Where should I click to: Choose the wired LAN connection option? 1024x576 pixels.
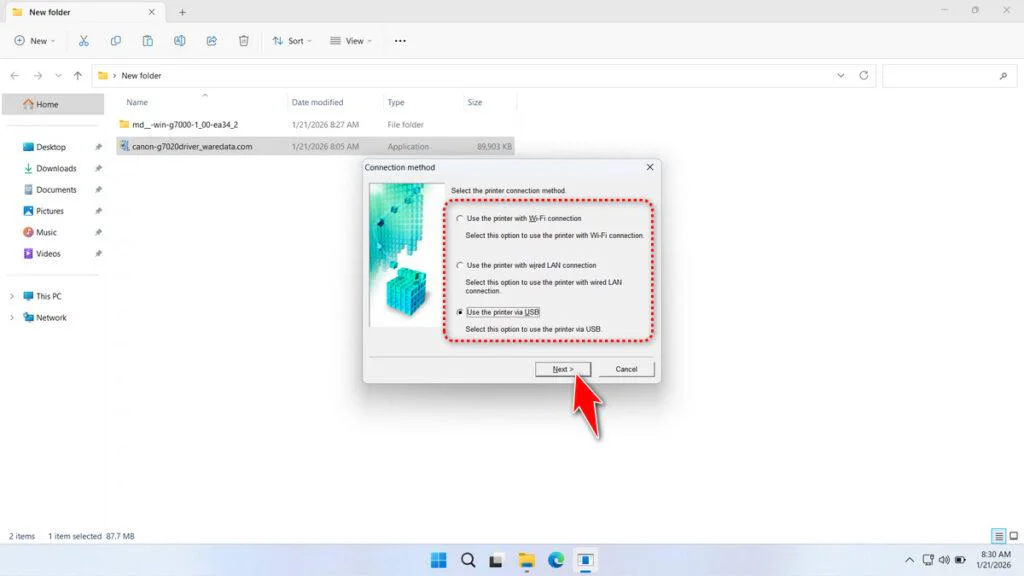458,265
